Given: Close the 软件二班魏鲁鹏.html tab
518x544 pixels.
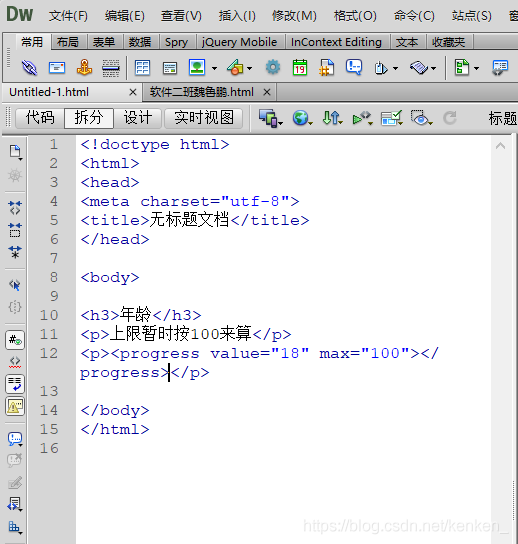Looking at the screenshot, I should [x=266, y=92].
